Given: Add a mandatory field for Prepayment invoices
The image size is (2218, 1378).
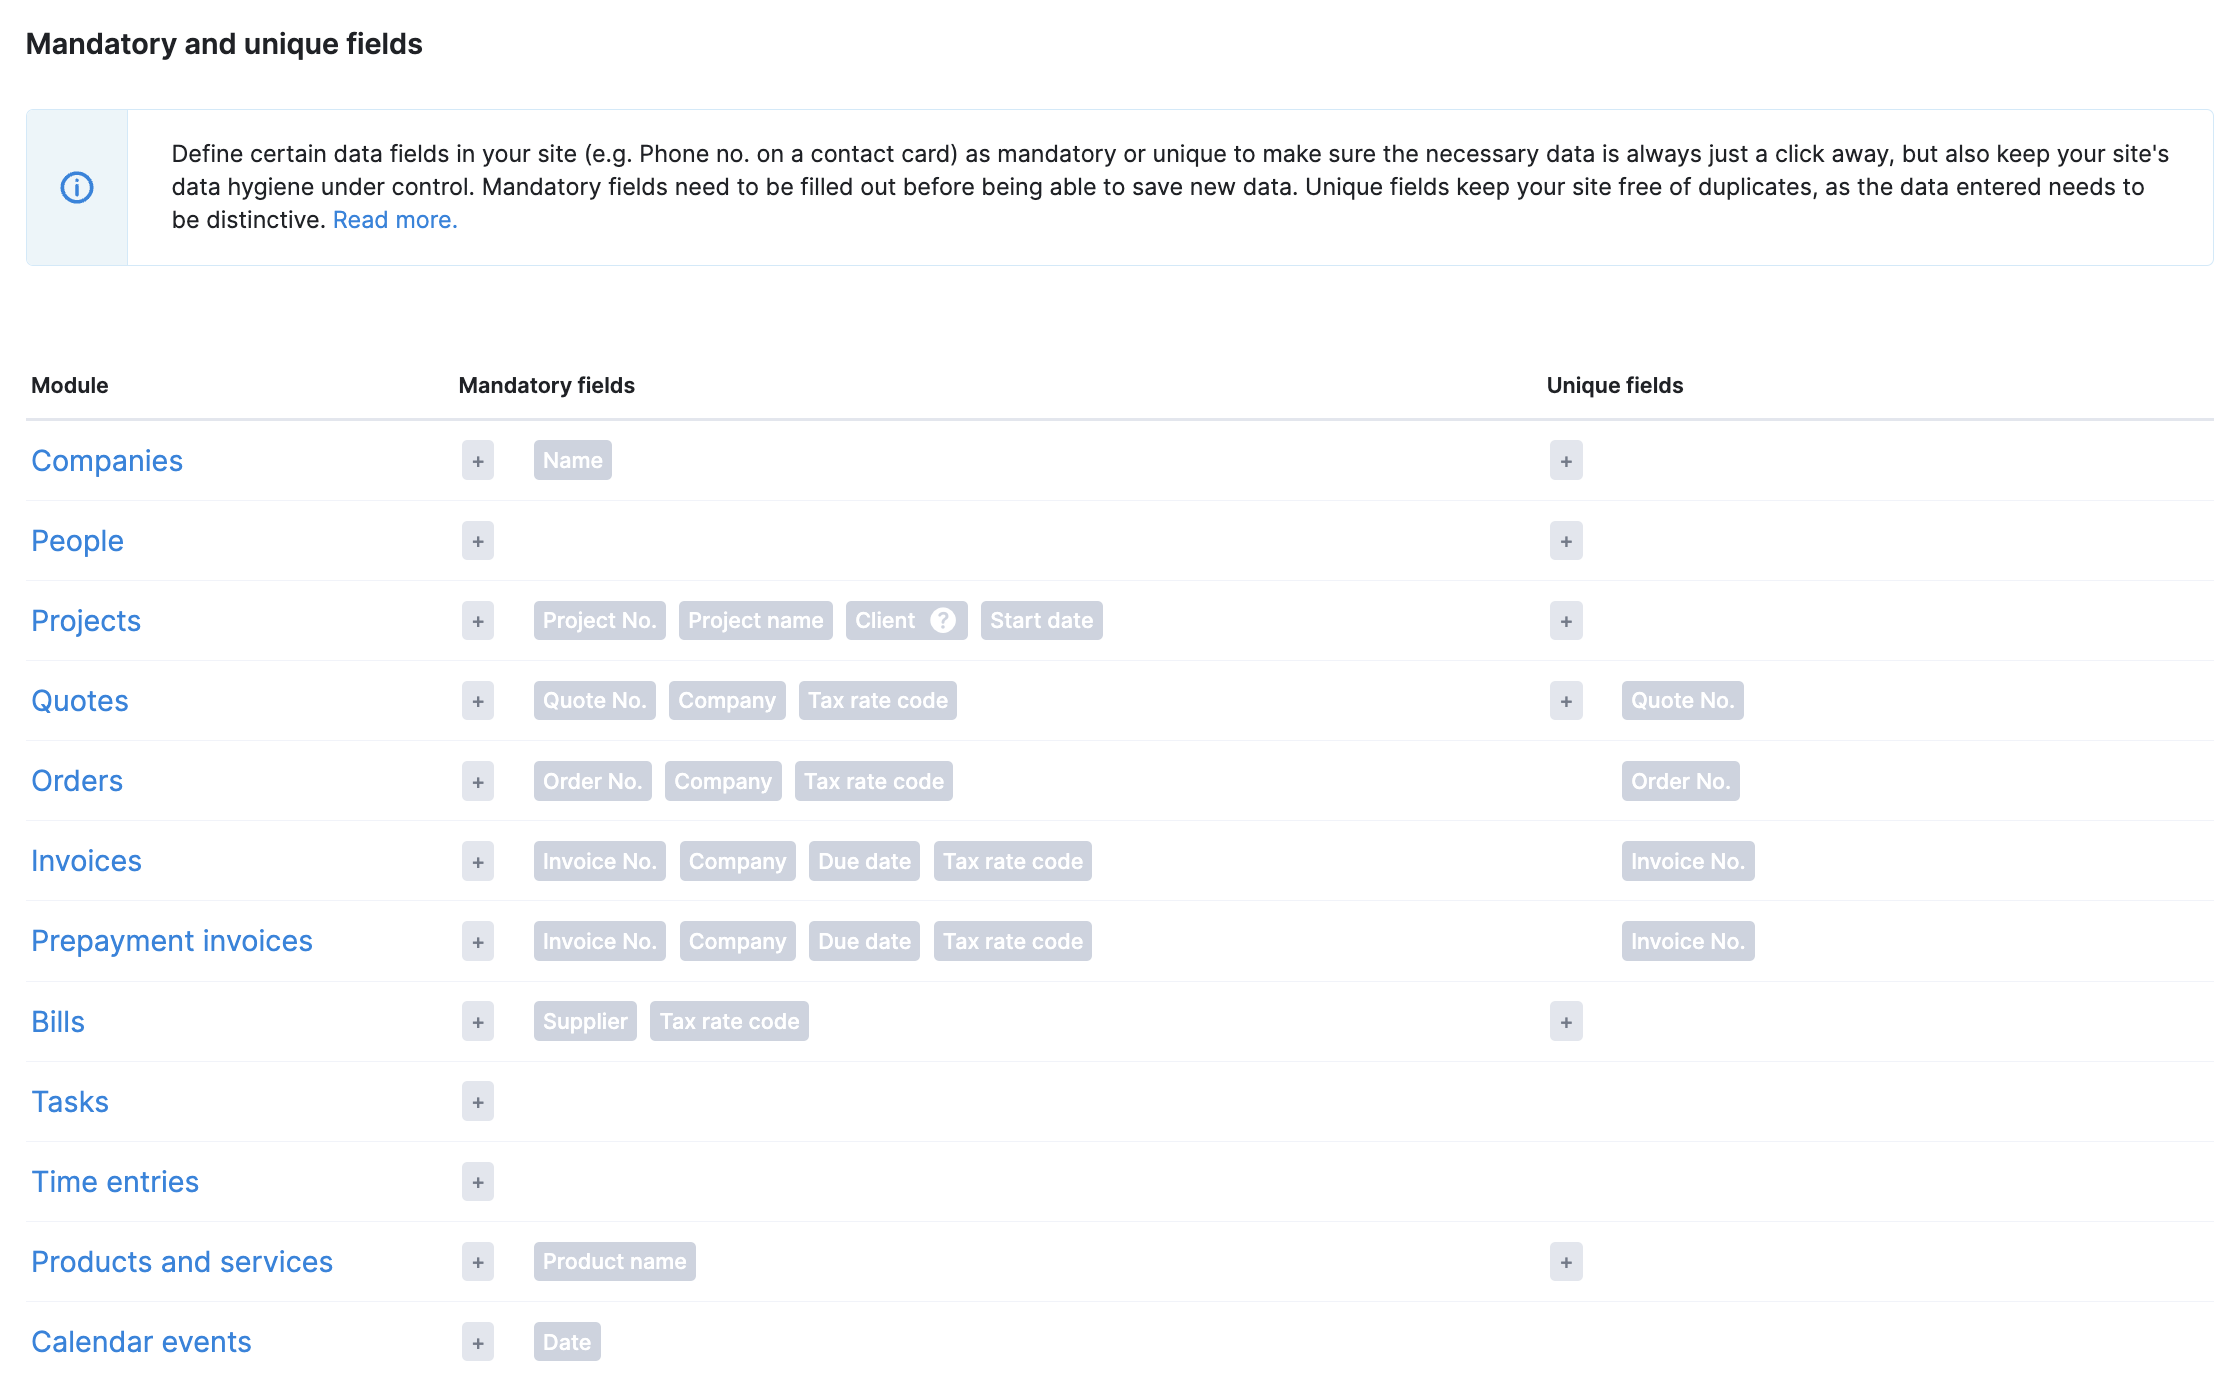Looking at the screenshot, I should click(x=478, y=941).
